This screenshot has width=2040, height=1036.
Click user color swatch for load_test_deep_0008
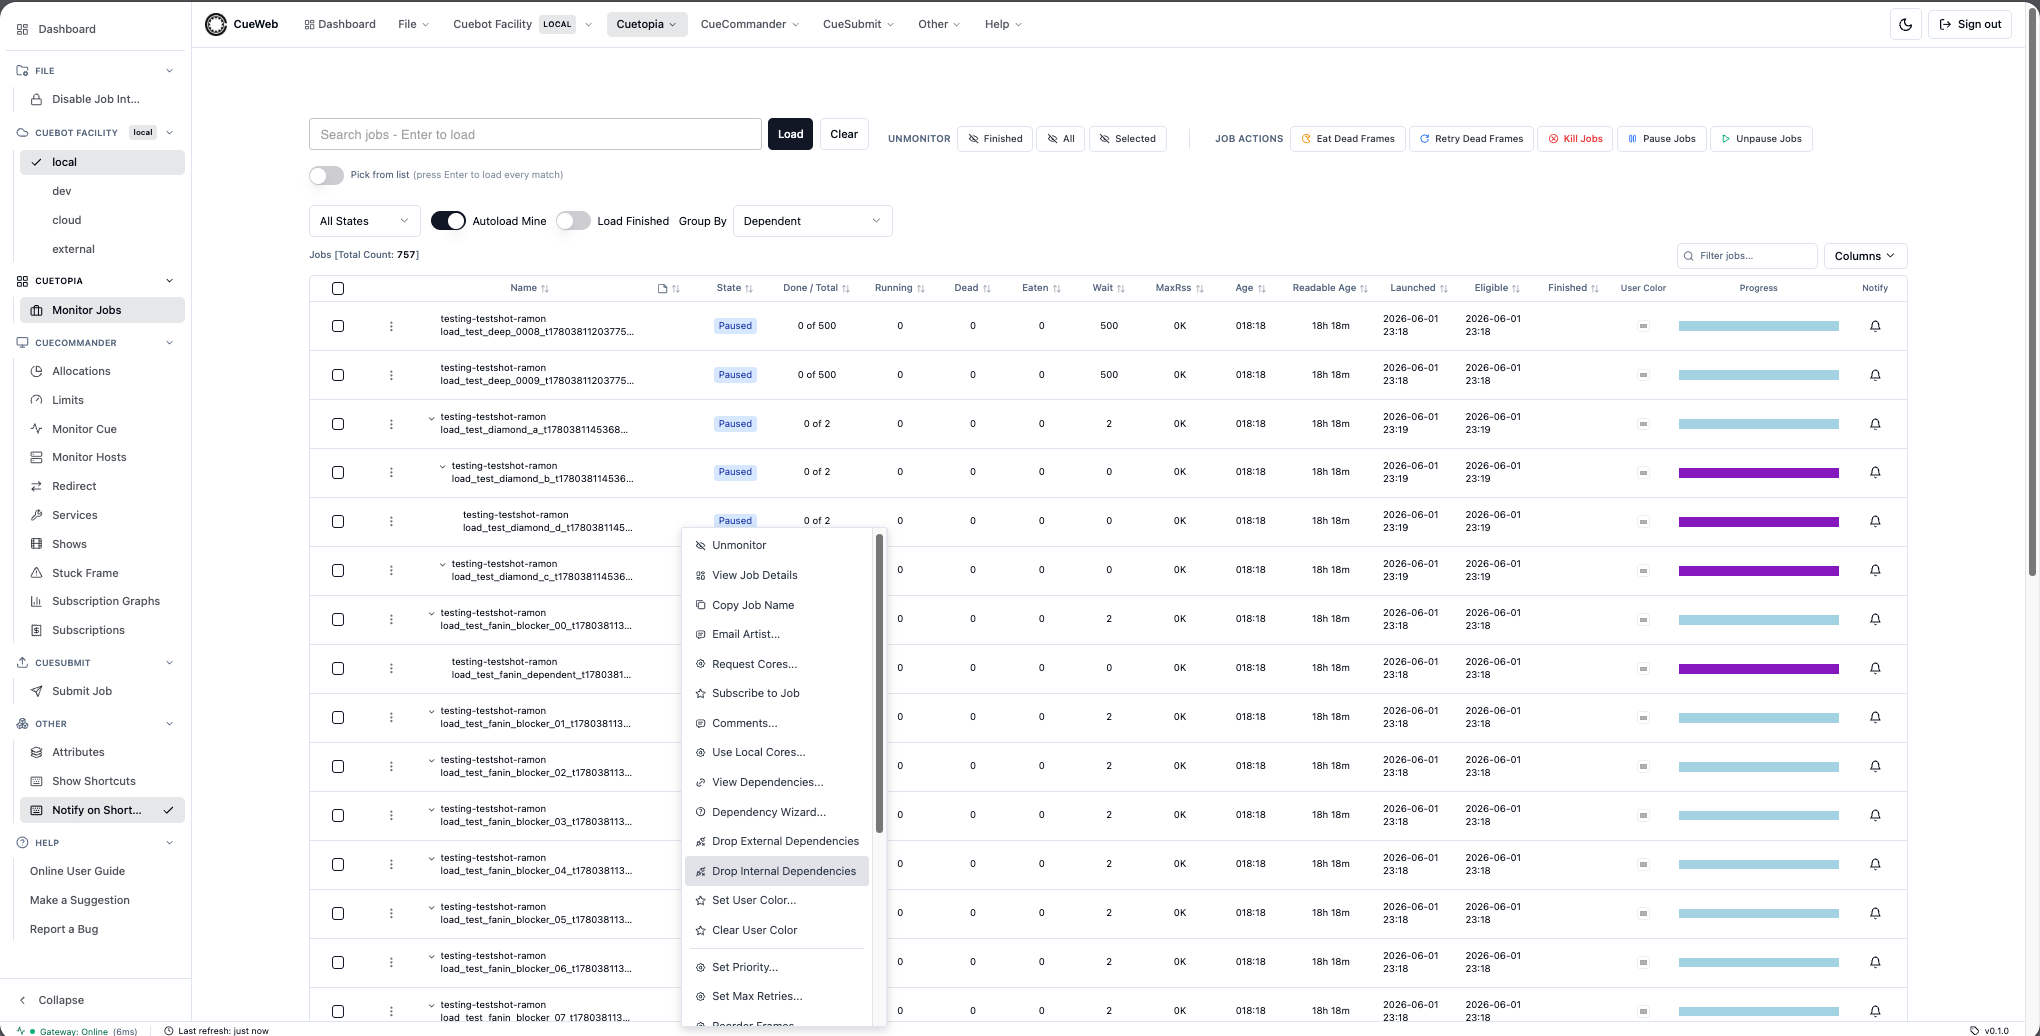click(1643, 326)
